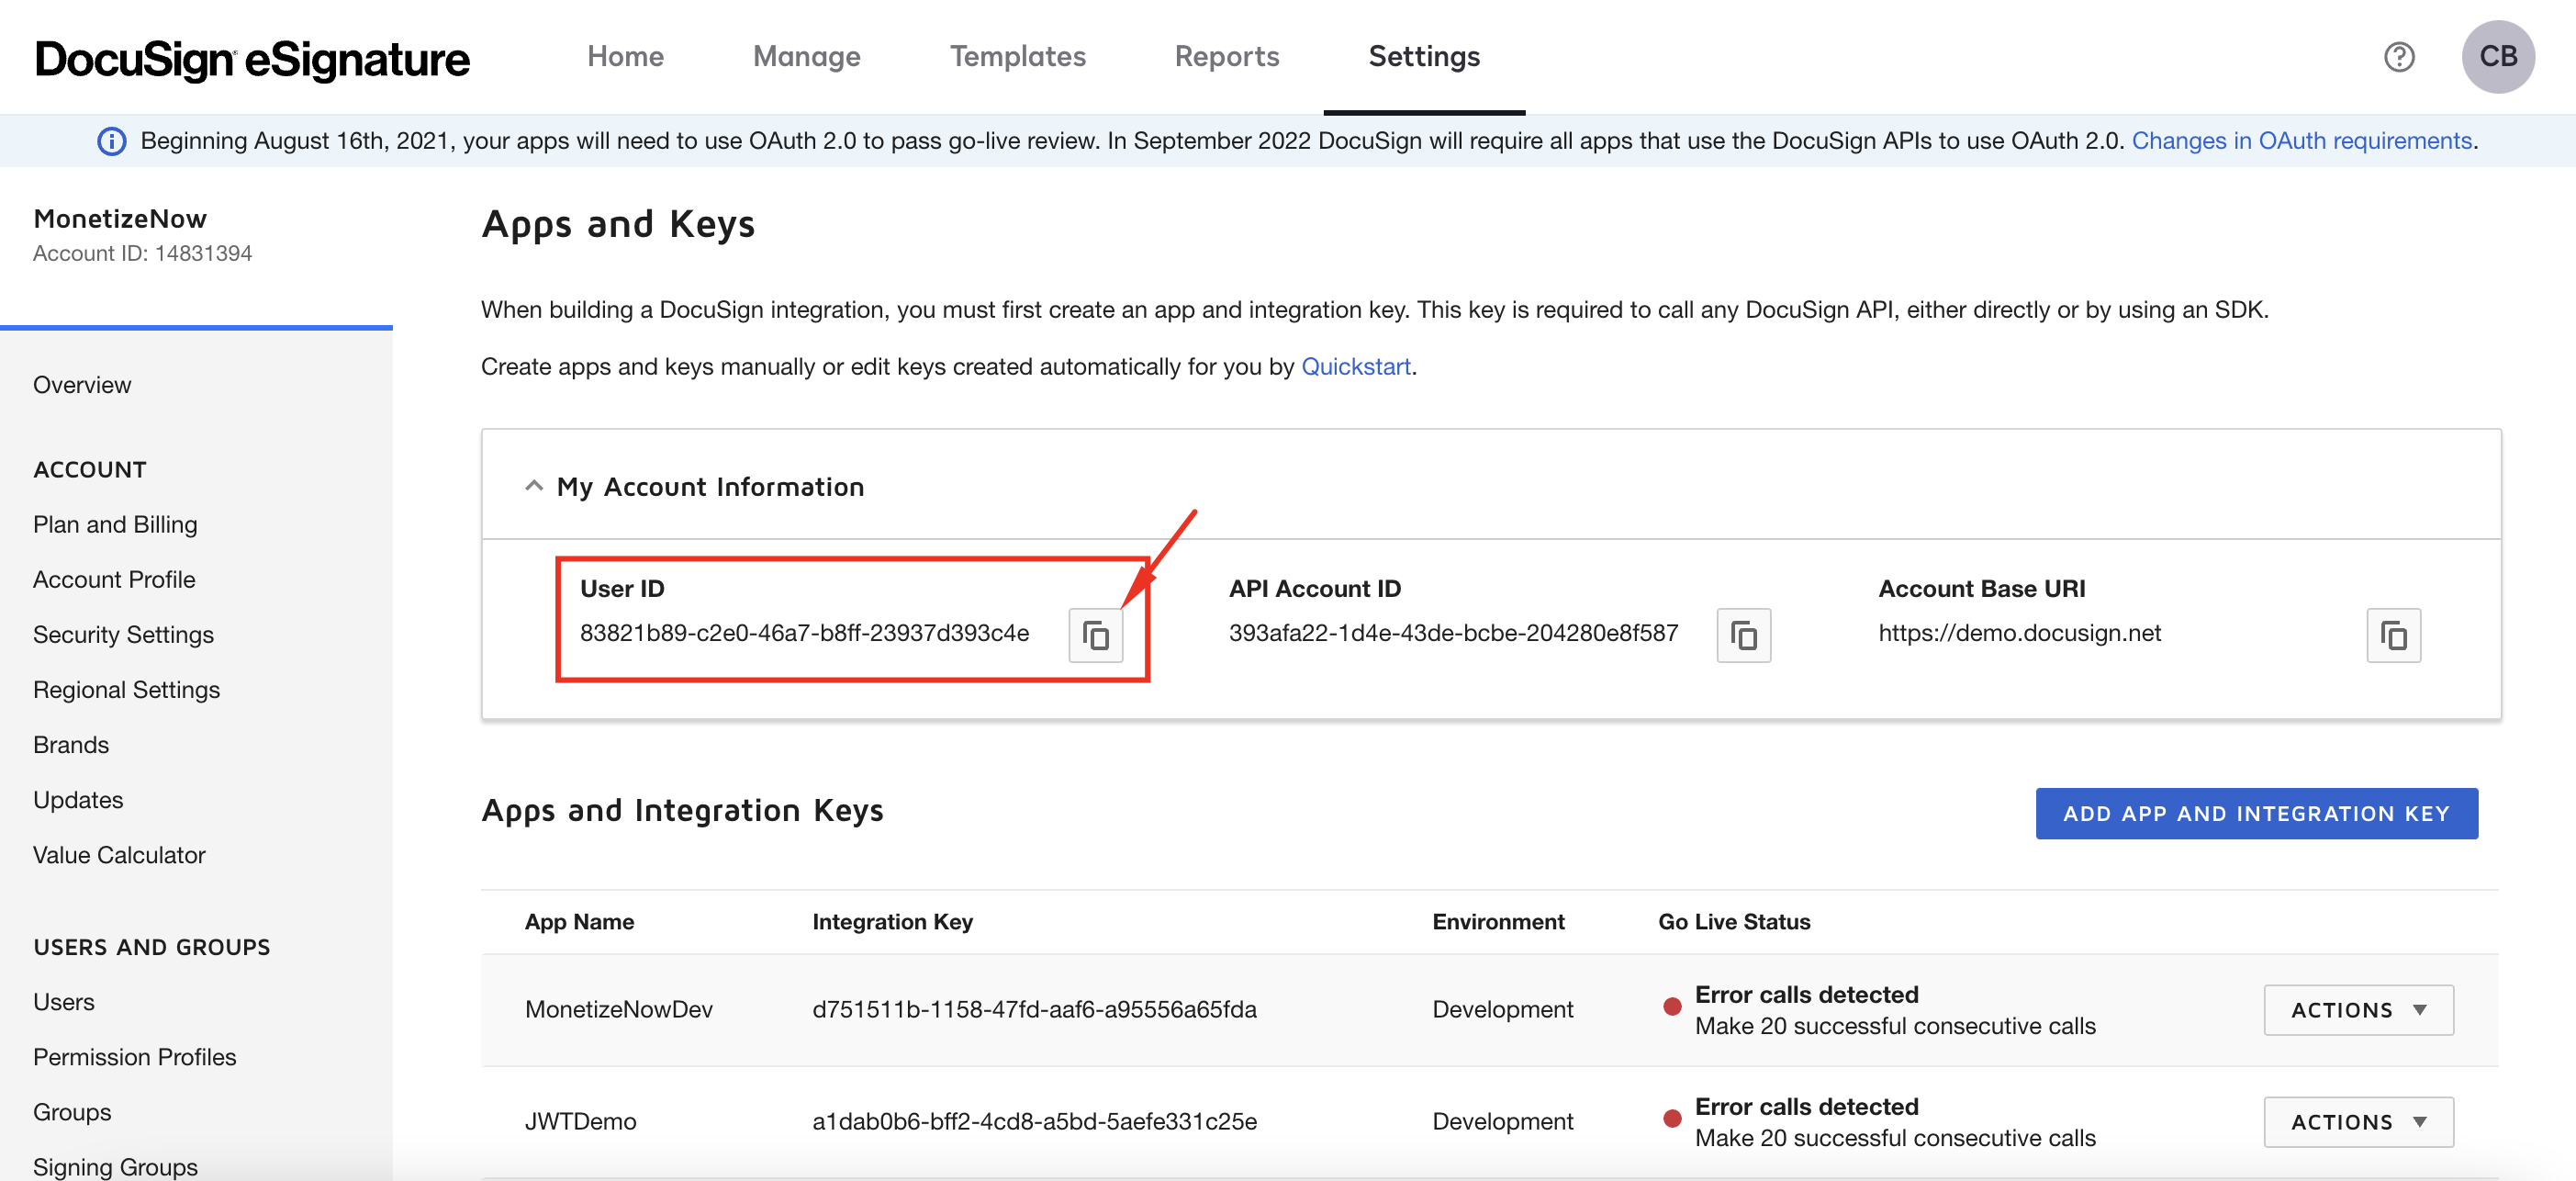Open Regional Settings

point(126,690)
